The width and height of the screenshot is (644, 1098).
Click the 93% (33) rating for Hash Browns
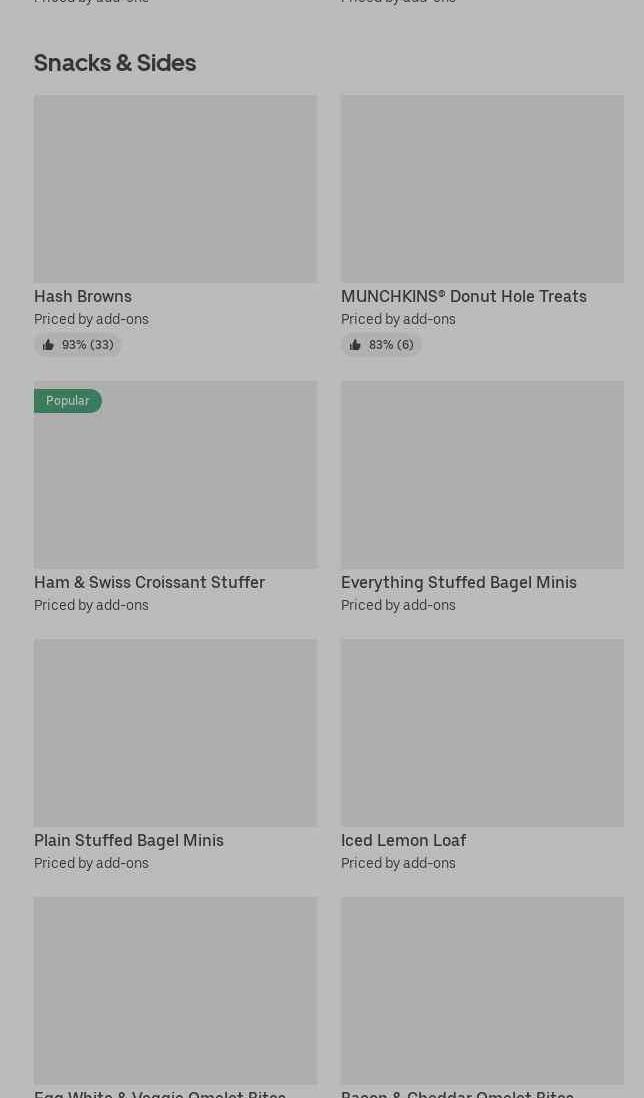tap(87, 345)
